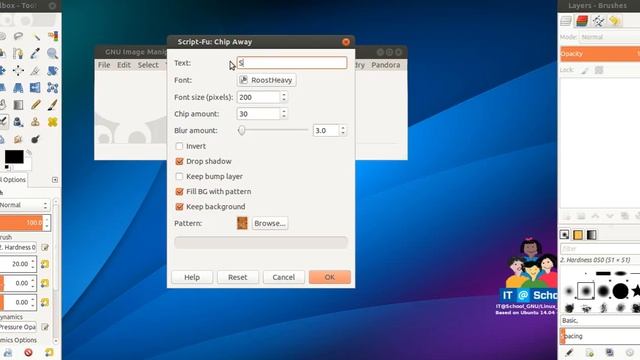The image size is (640, 360).
Task: Edit the Pressure Opacity dynamics icon
Action: coord(45,327)
